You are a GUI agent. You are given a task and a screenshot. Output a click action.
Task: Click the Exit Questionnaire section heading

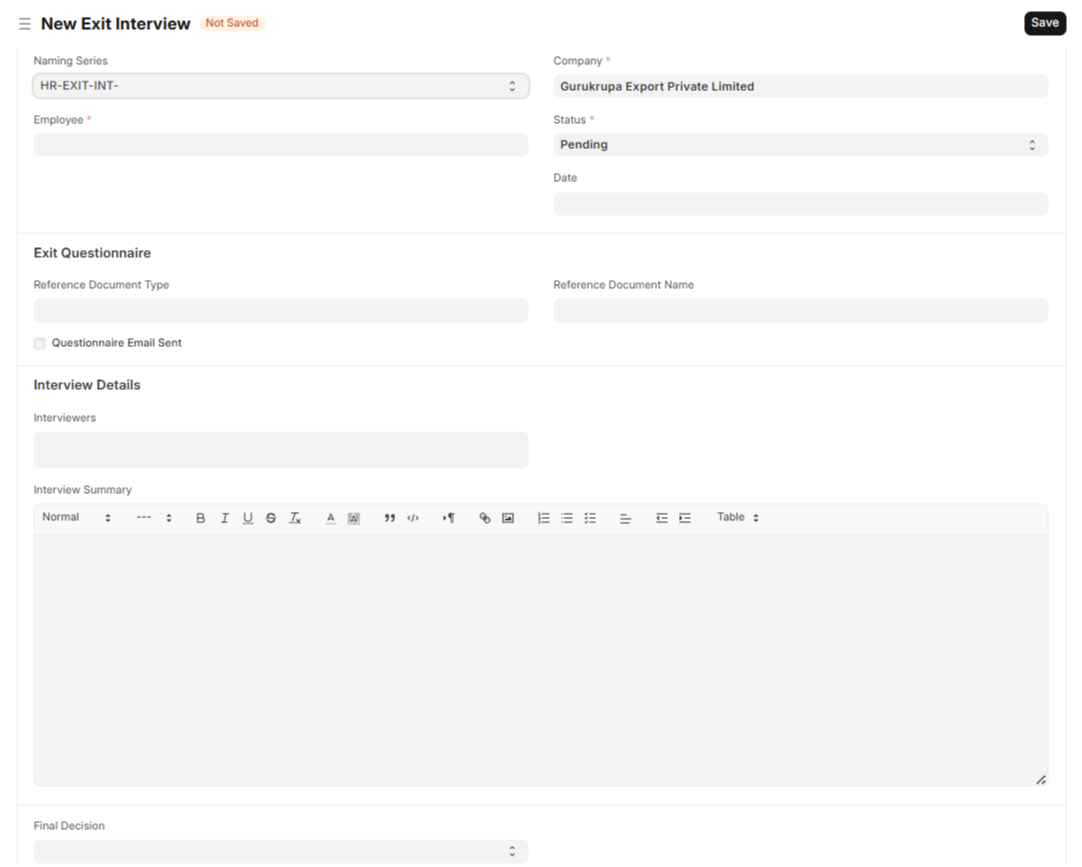92,253
